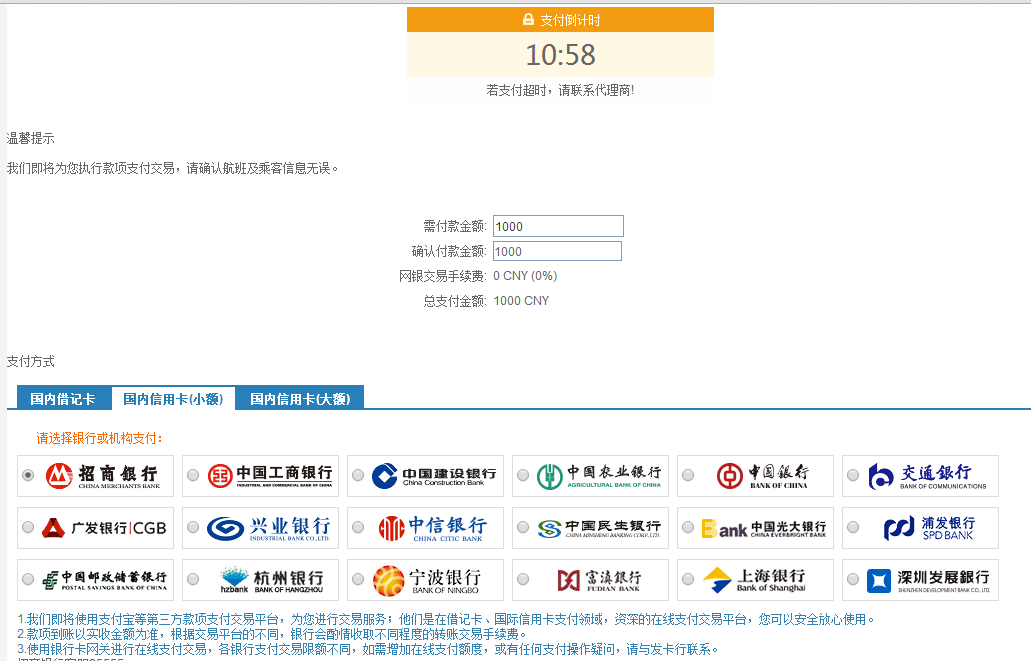Click note 3 about bank gateway limits

[368, 649]
